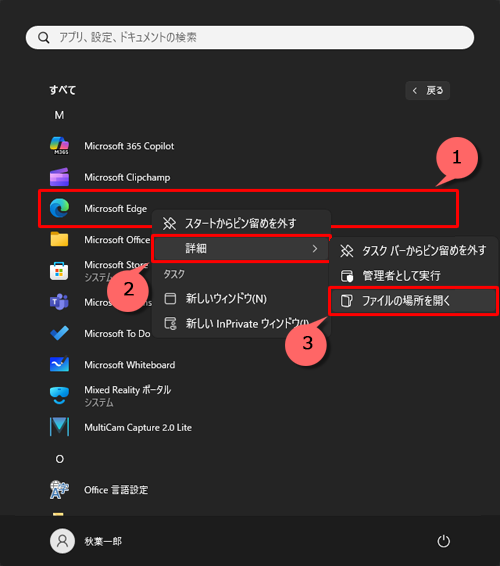500x566 pixels.
Task: Click the window icon beside 新しいウィンドウ(N)
Action: [170, 299]
